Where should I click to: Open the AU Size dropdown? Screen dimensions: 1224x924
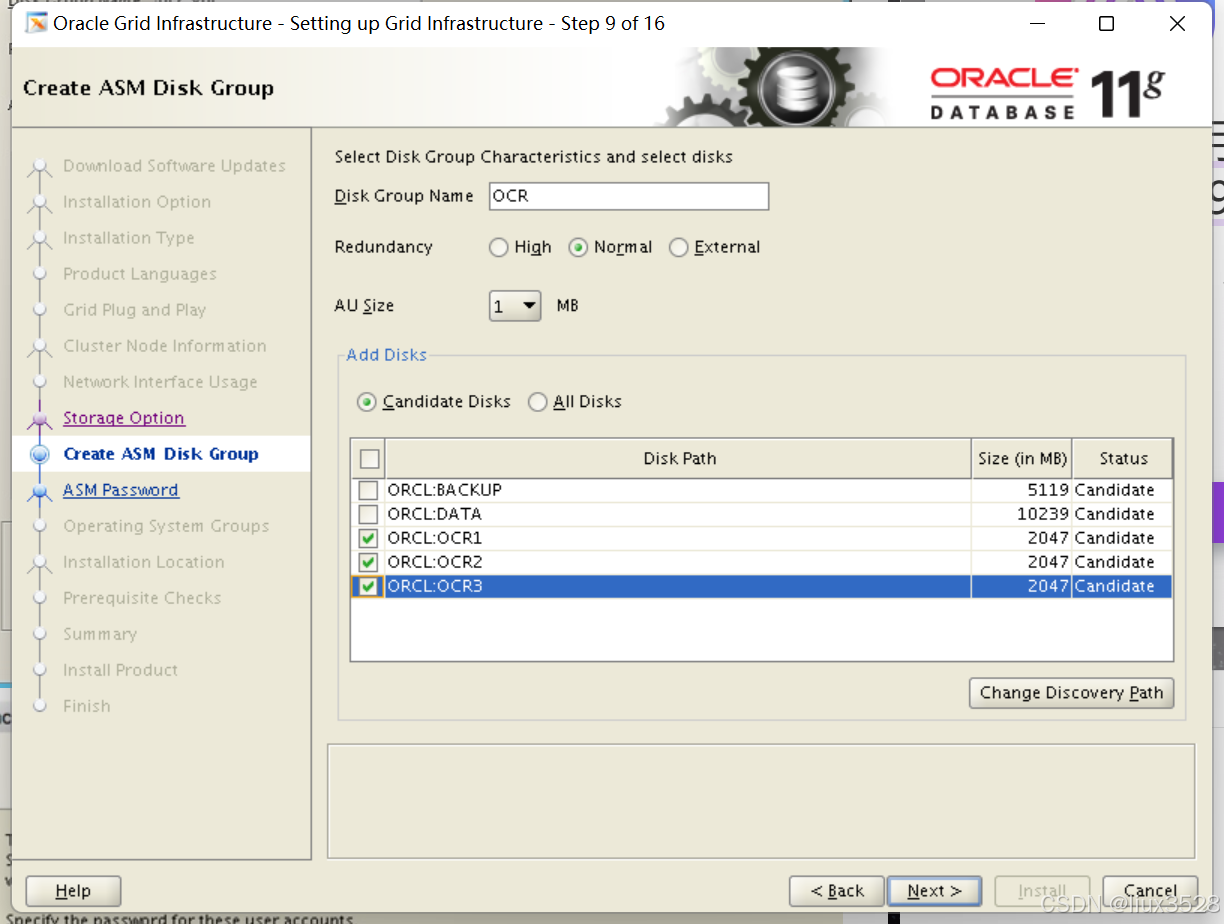[515, 306]
